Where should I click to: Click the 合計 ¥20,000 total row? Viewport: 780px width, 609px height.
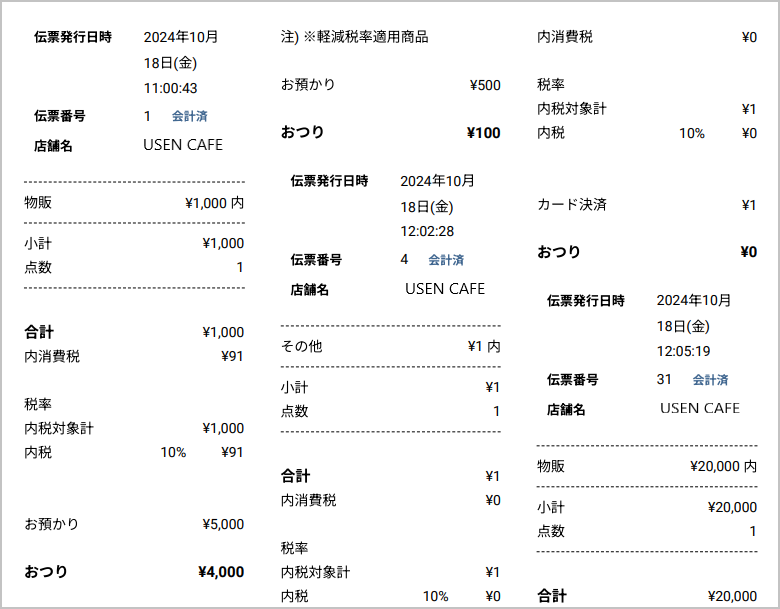647,596
